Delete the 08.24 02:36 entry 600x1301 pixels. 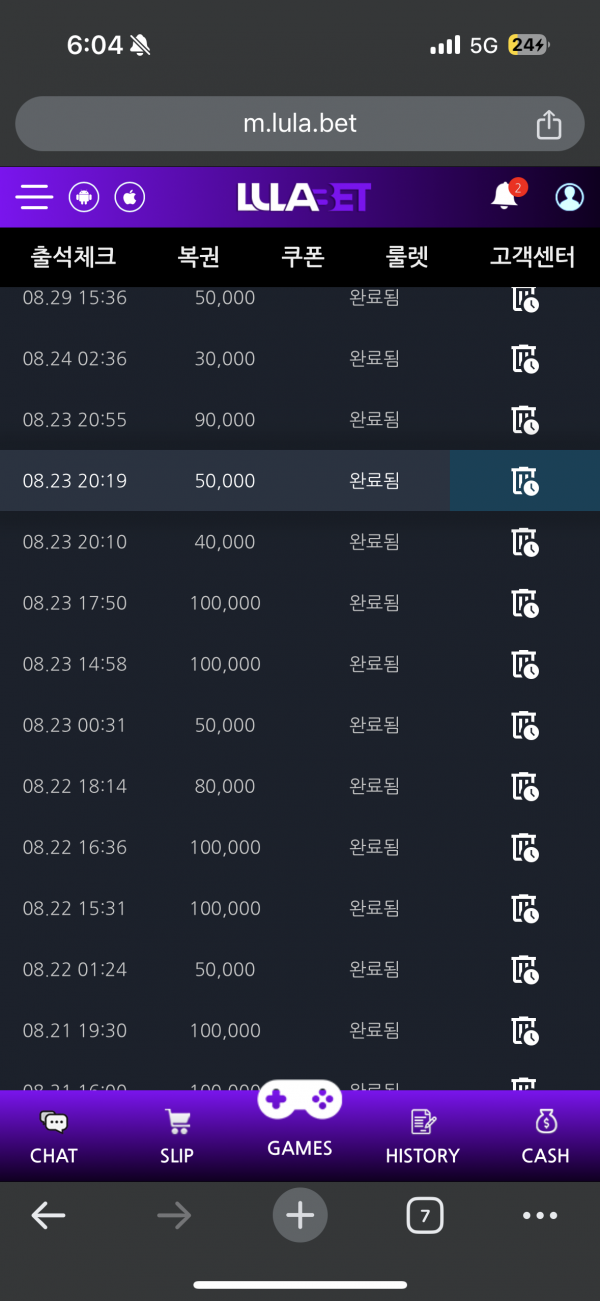pyautogui.click(x=525, y=359)
